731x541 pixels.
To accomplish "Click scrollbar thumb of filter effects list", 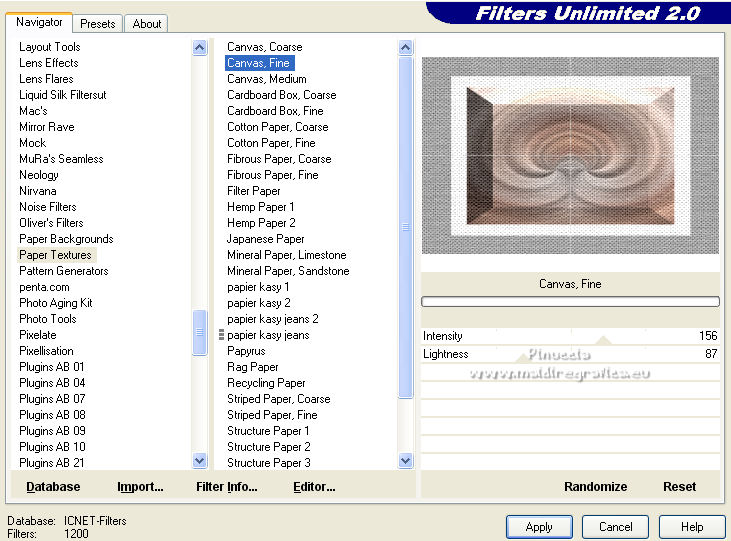I will pos(406,227).
